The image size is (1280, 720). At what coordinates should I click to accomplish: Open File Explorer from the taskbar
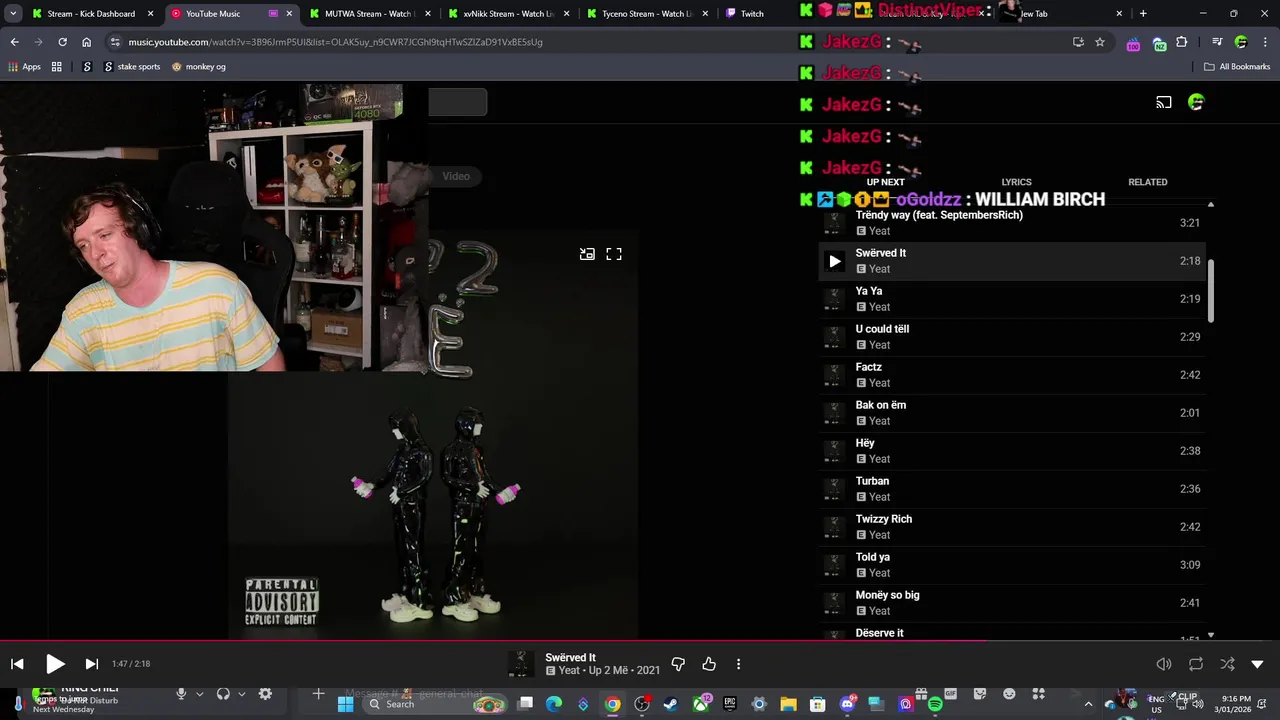coord(788,704)
